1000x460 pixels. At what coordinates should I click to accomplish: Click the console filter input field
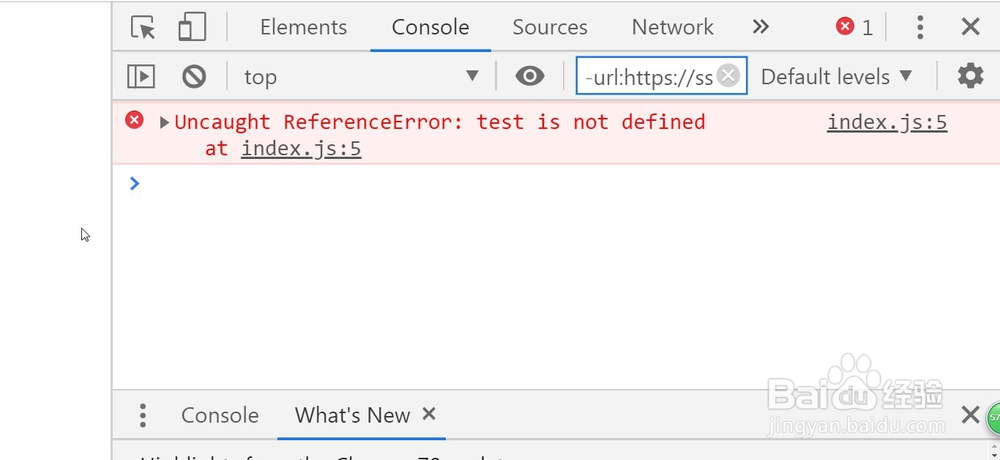pyautogui.click(x=648, y=76)
